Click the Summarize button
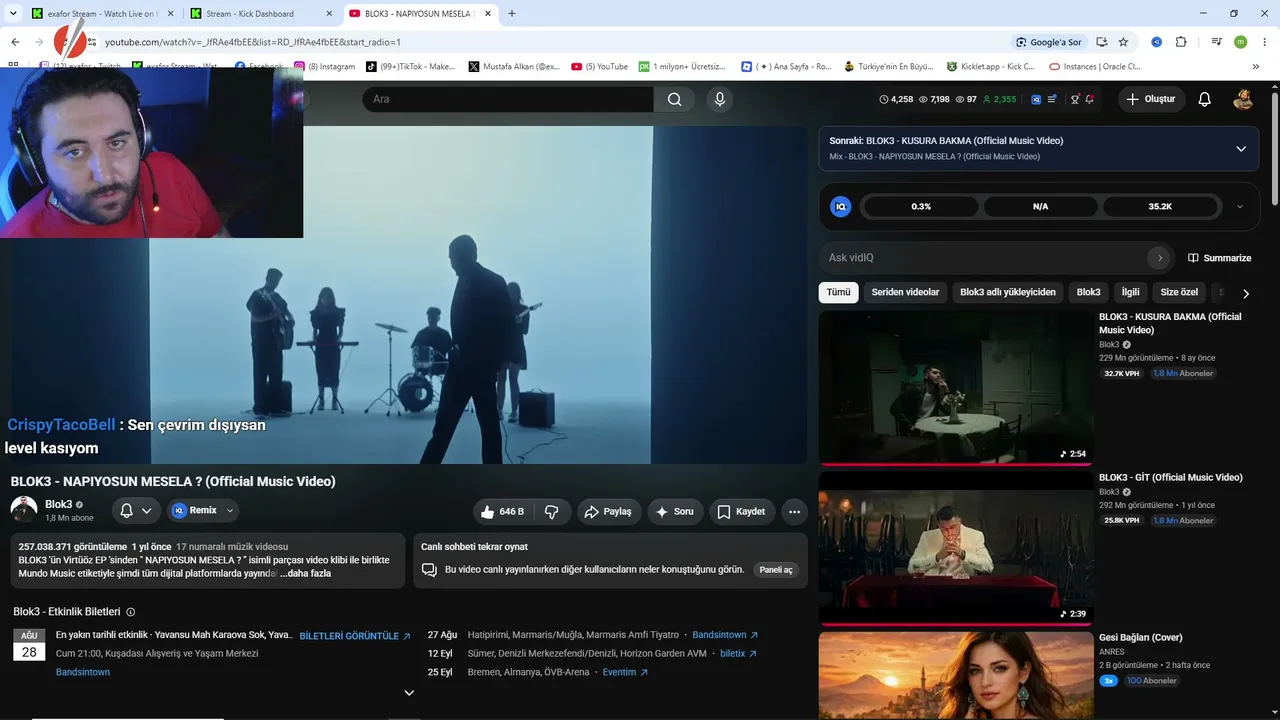 pos(1219,258)
